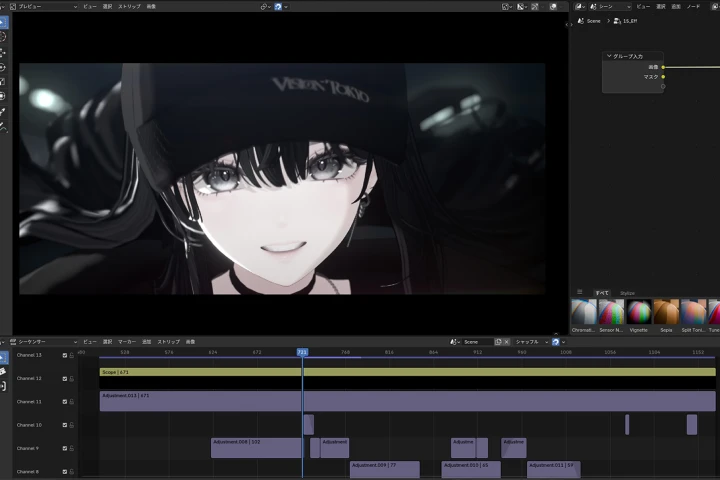720x480 pixels.
Task: Lock Channel 9 with its padlock toggle
Action: coord(72,448)
